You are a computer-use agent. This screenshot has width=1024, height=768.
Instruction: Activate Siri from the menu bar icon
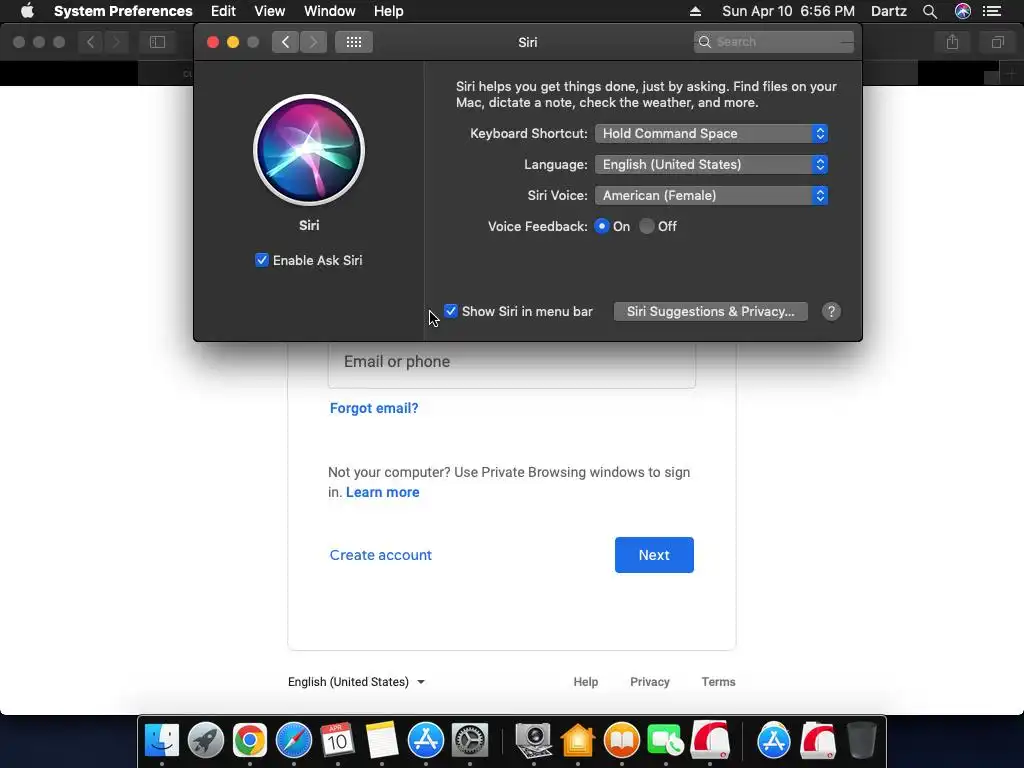963,11
